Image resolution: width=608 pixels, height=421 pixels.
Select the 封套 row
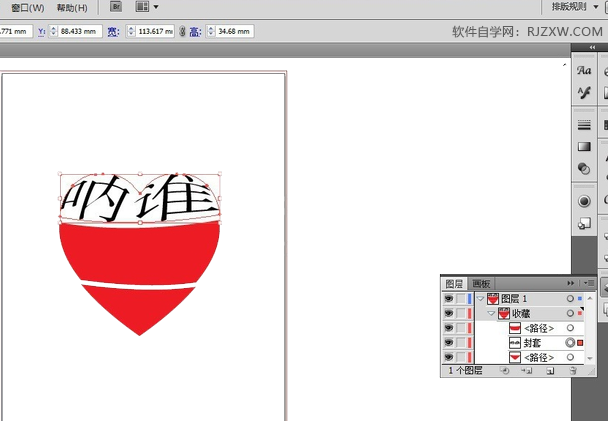(530, 343)
